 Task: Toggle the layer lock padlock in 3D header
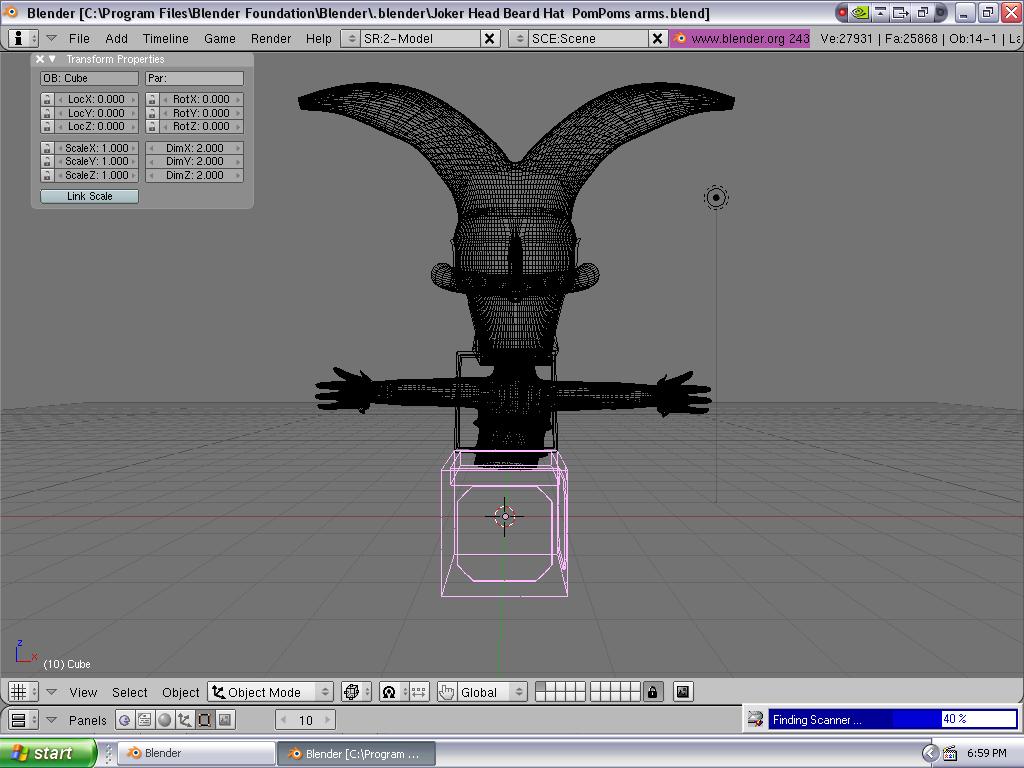(652, 692)
